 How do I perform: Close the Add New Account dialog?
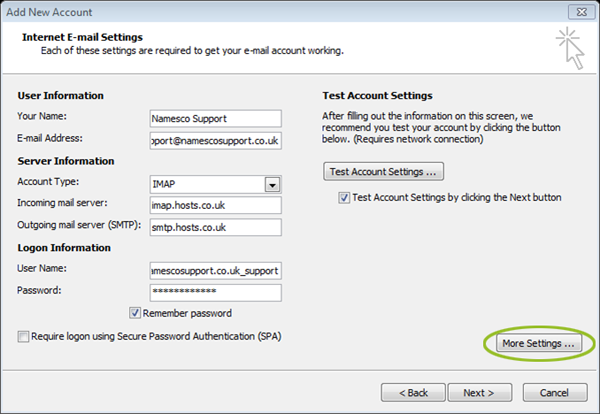coord(581,12)
